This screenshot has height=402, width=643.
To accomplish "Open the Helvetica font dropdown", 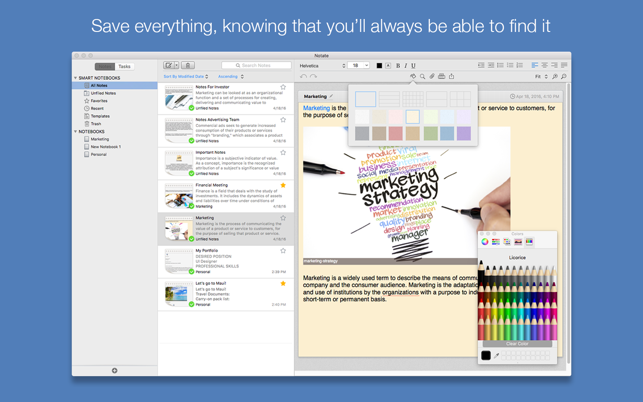I will pos(322,66).
